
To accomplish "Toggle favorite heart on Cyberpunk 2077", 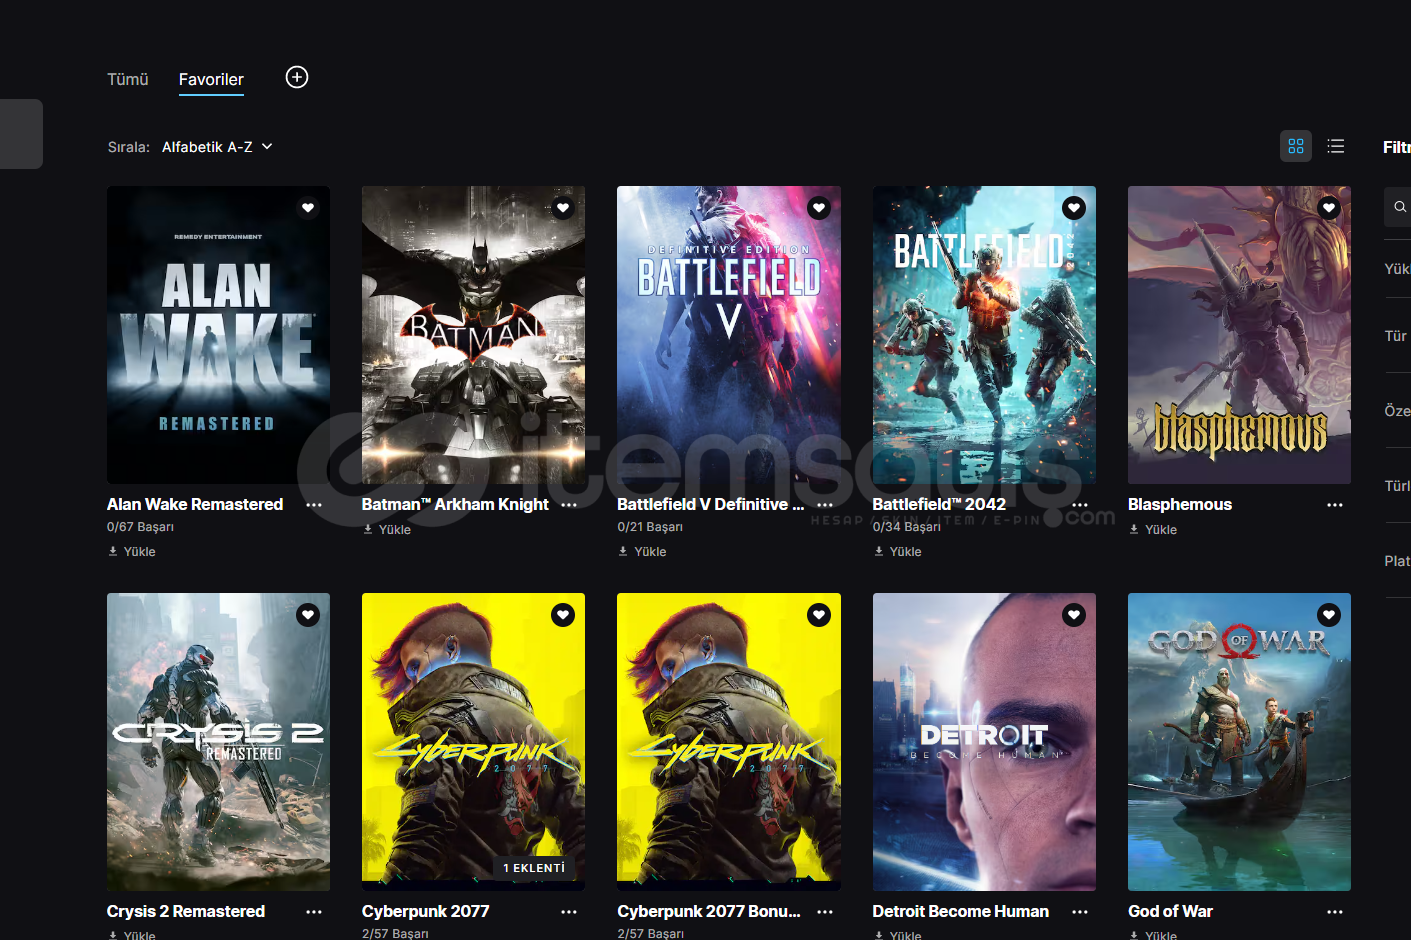I will coord(563,615).
